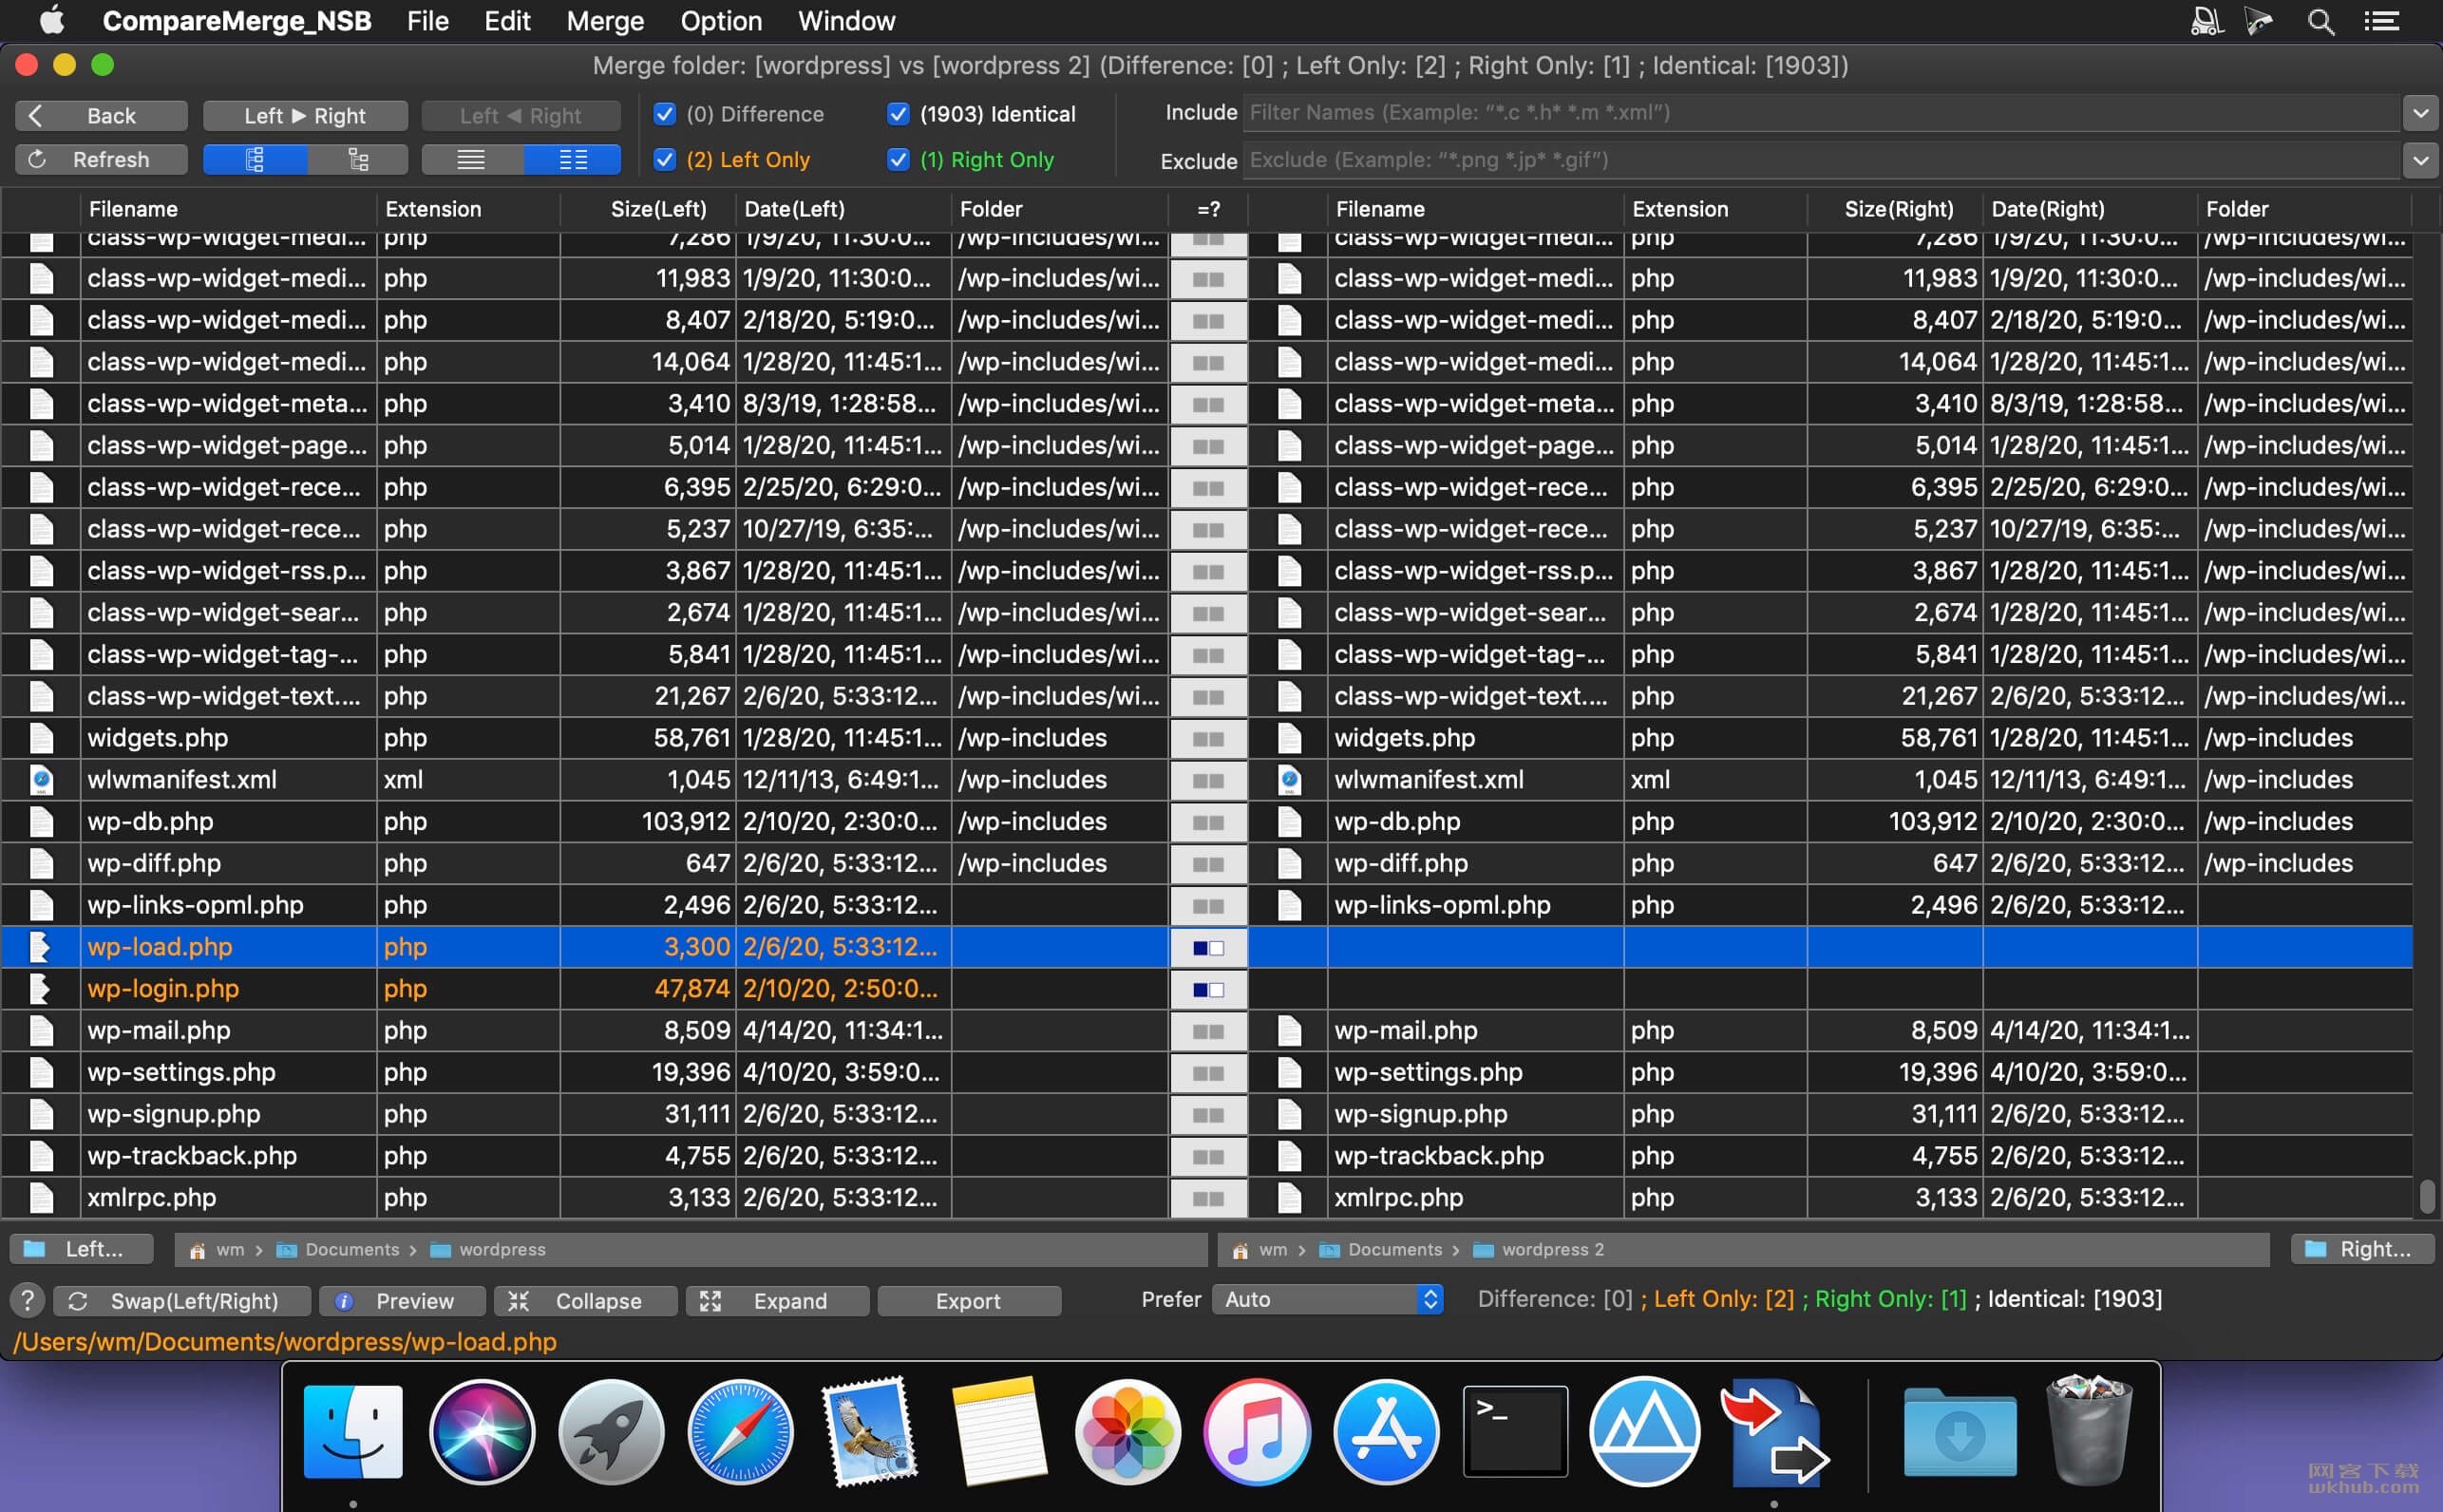Click the vertical scrollbar thumb

(x=2426, y=1196)
